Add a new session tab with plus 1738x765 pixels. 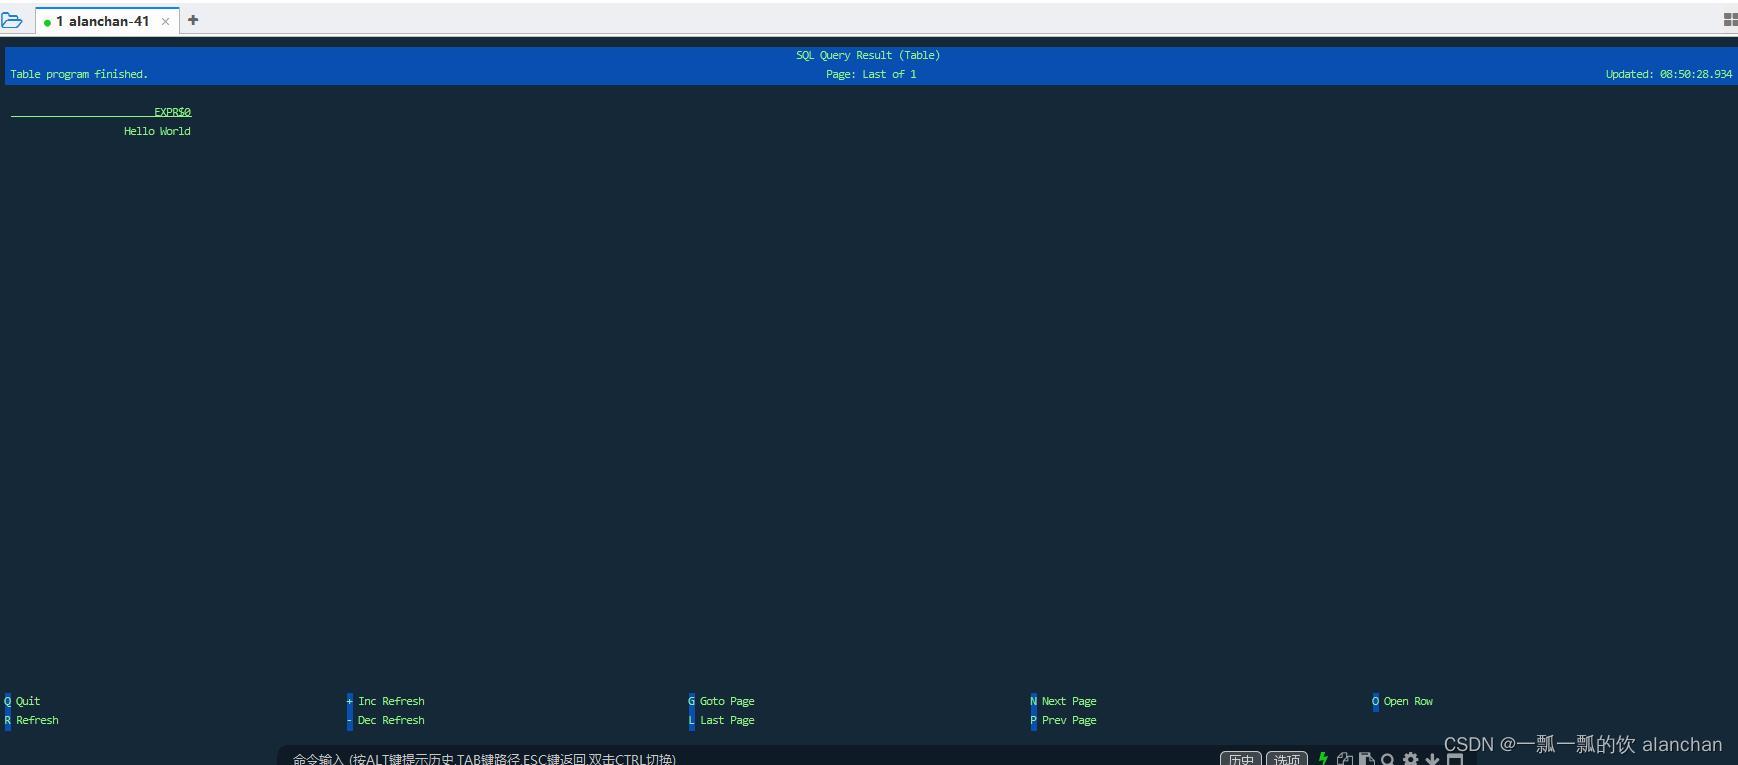[193, 20]
